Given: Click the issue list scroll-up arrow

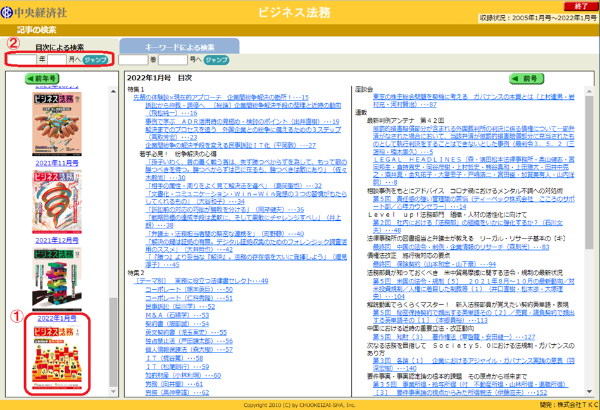Looking at the screenshot, I should click(113, 91).
